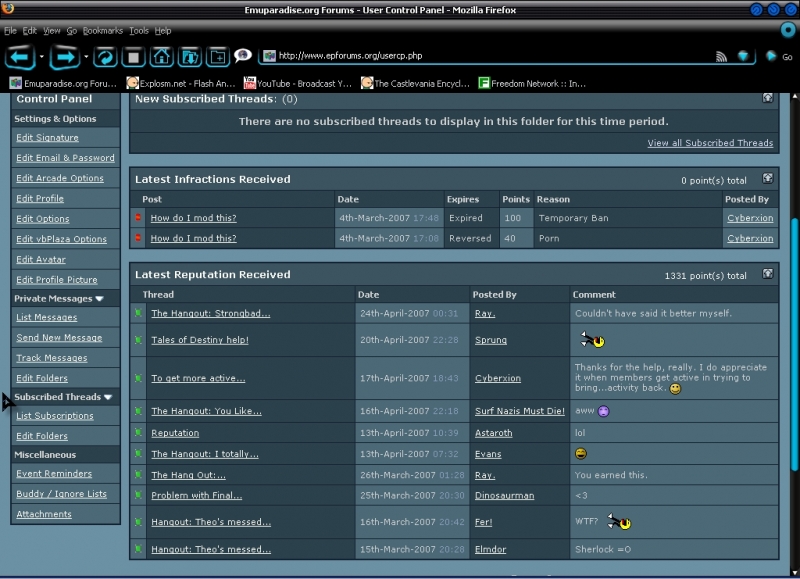Click the Go arrow icon
This screenshot has width=800, height=579.
pos(770,56)
